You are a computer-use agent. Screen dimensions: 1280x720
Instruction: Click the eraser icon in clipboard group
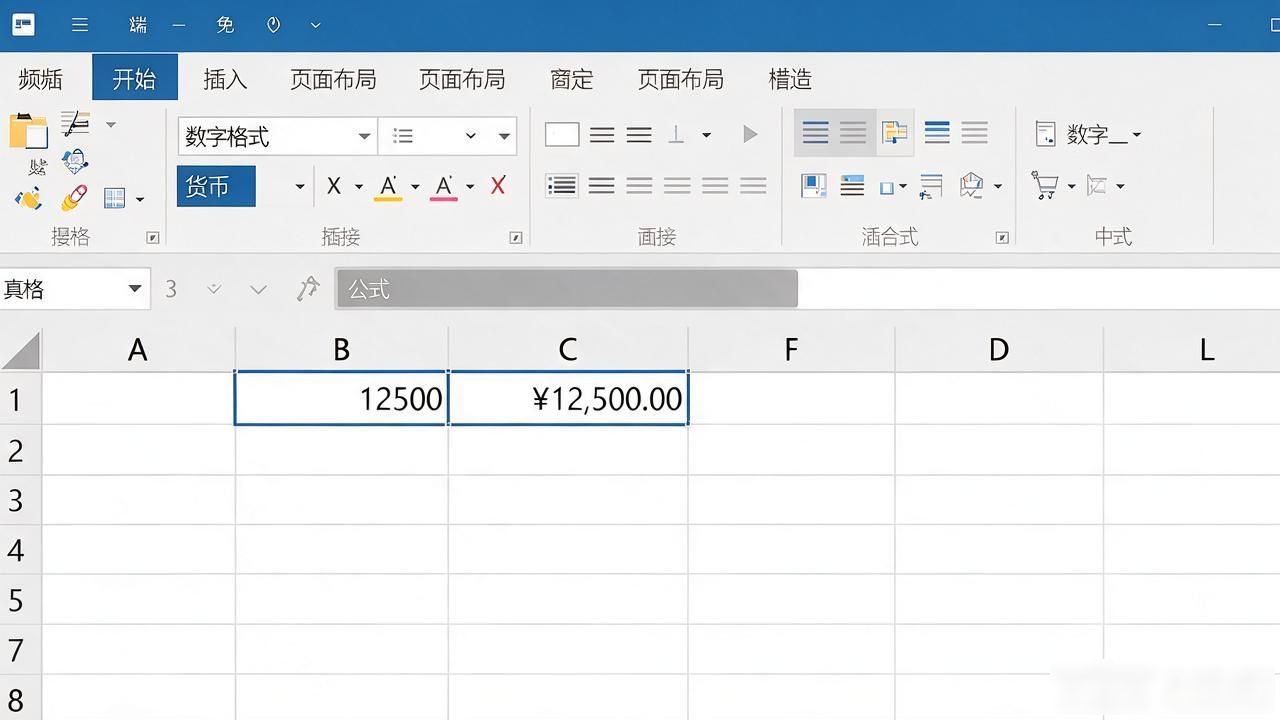74,198
